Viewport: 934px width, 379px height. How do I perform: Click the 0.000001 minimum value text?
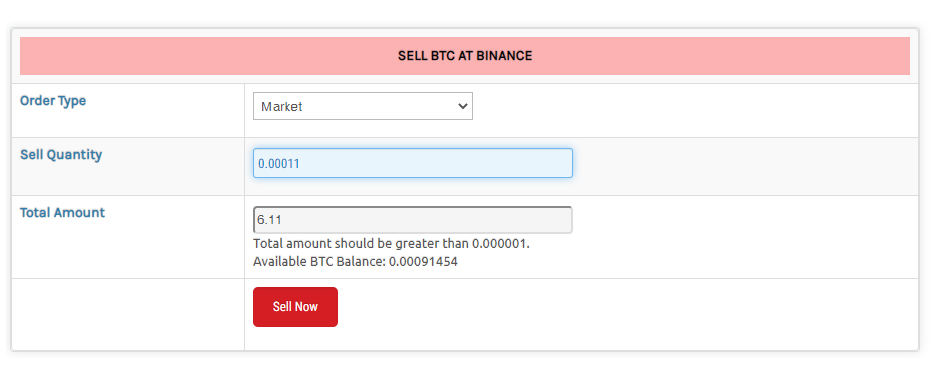click(x=500, y=244)
